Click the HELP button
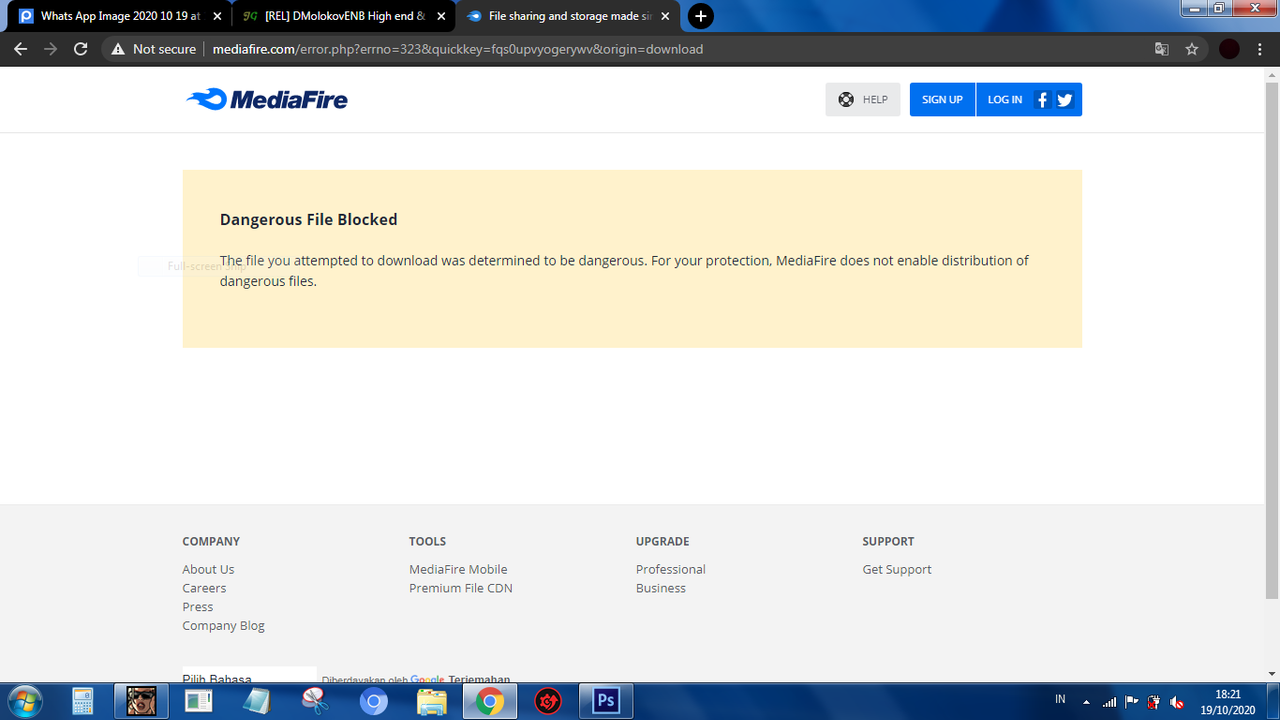This screenshot has height=720, width=1280. coord(863,99)
